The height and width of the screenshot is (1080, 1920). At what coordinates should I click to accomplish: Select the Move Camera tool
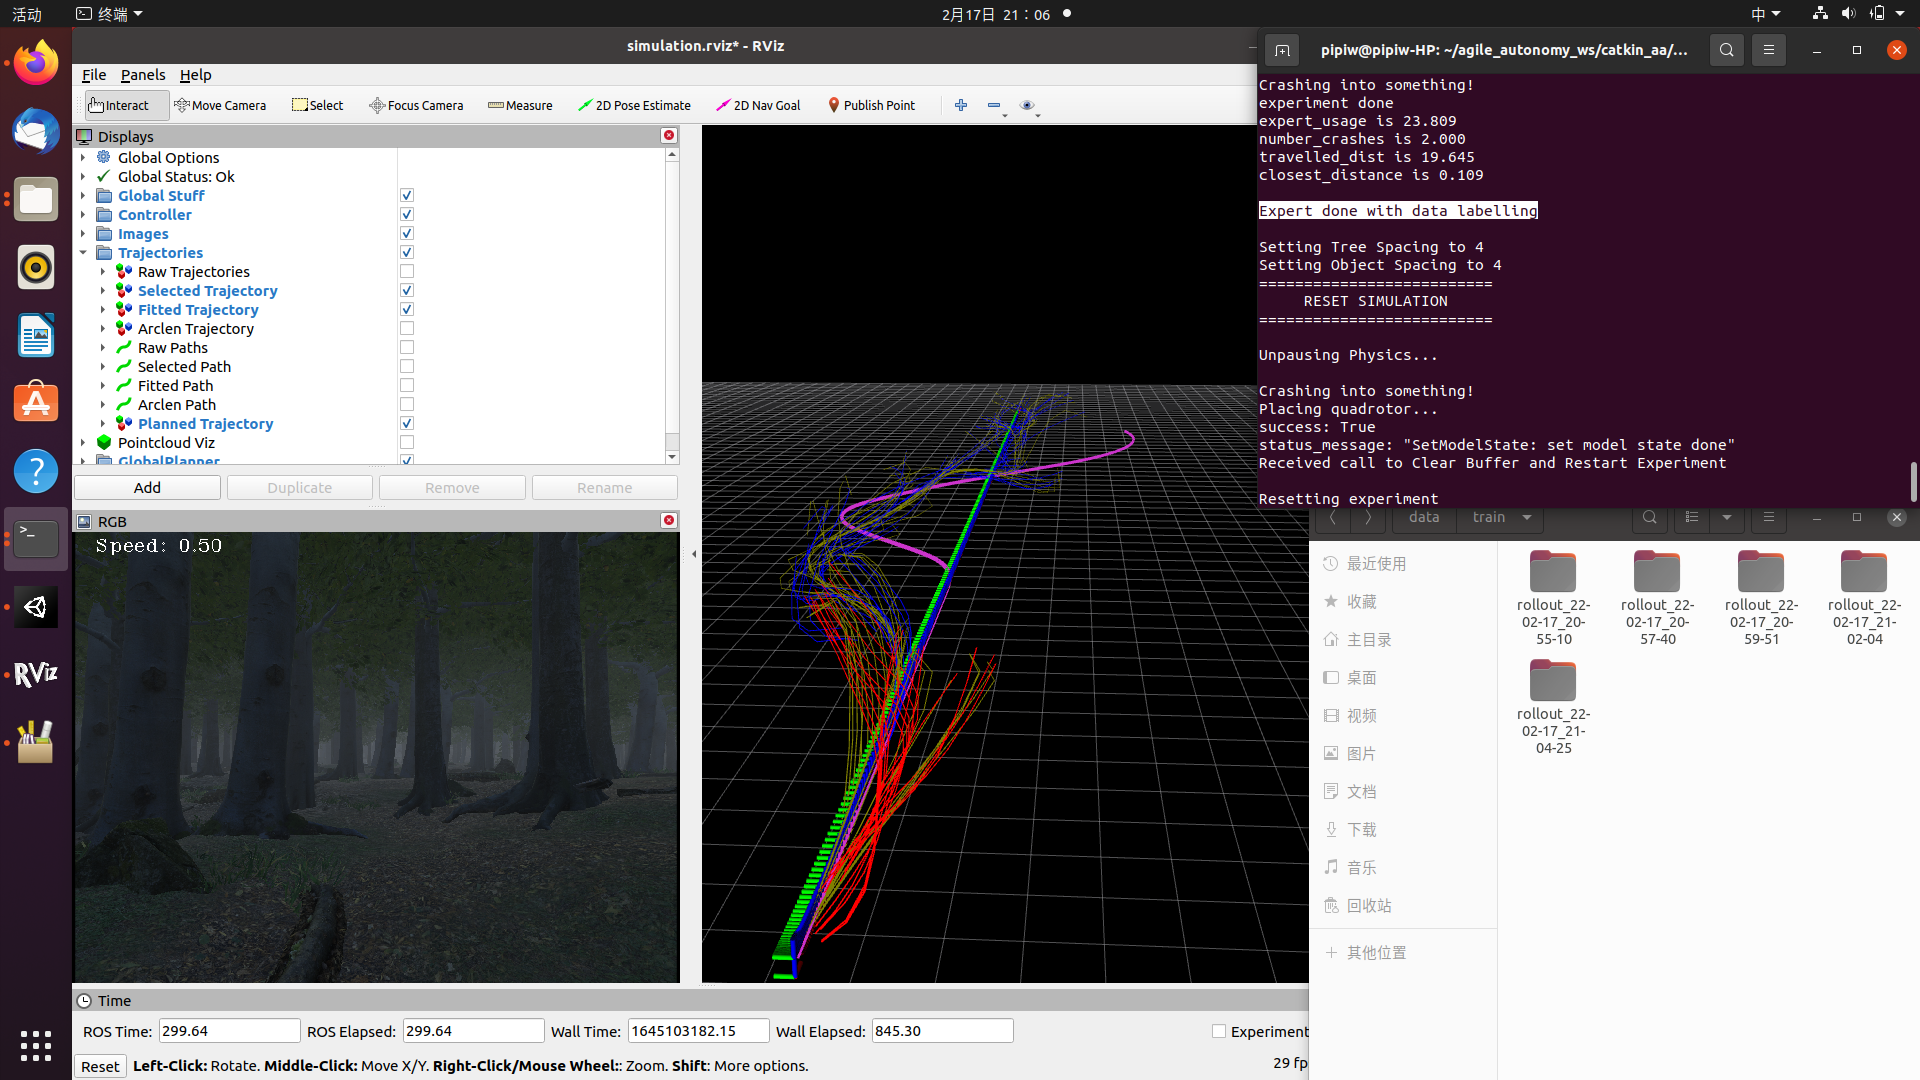[220, 105]
